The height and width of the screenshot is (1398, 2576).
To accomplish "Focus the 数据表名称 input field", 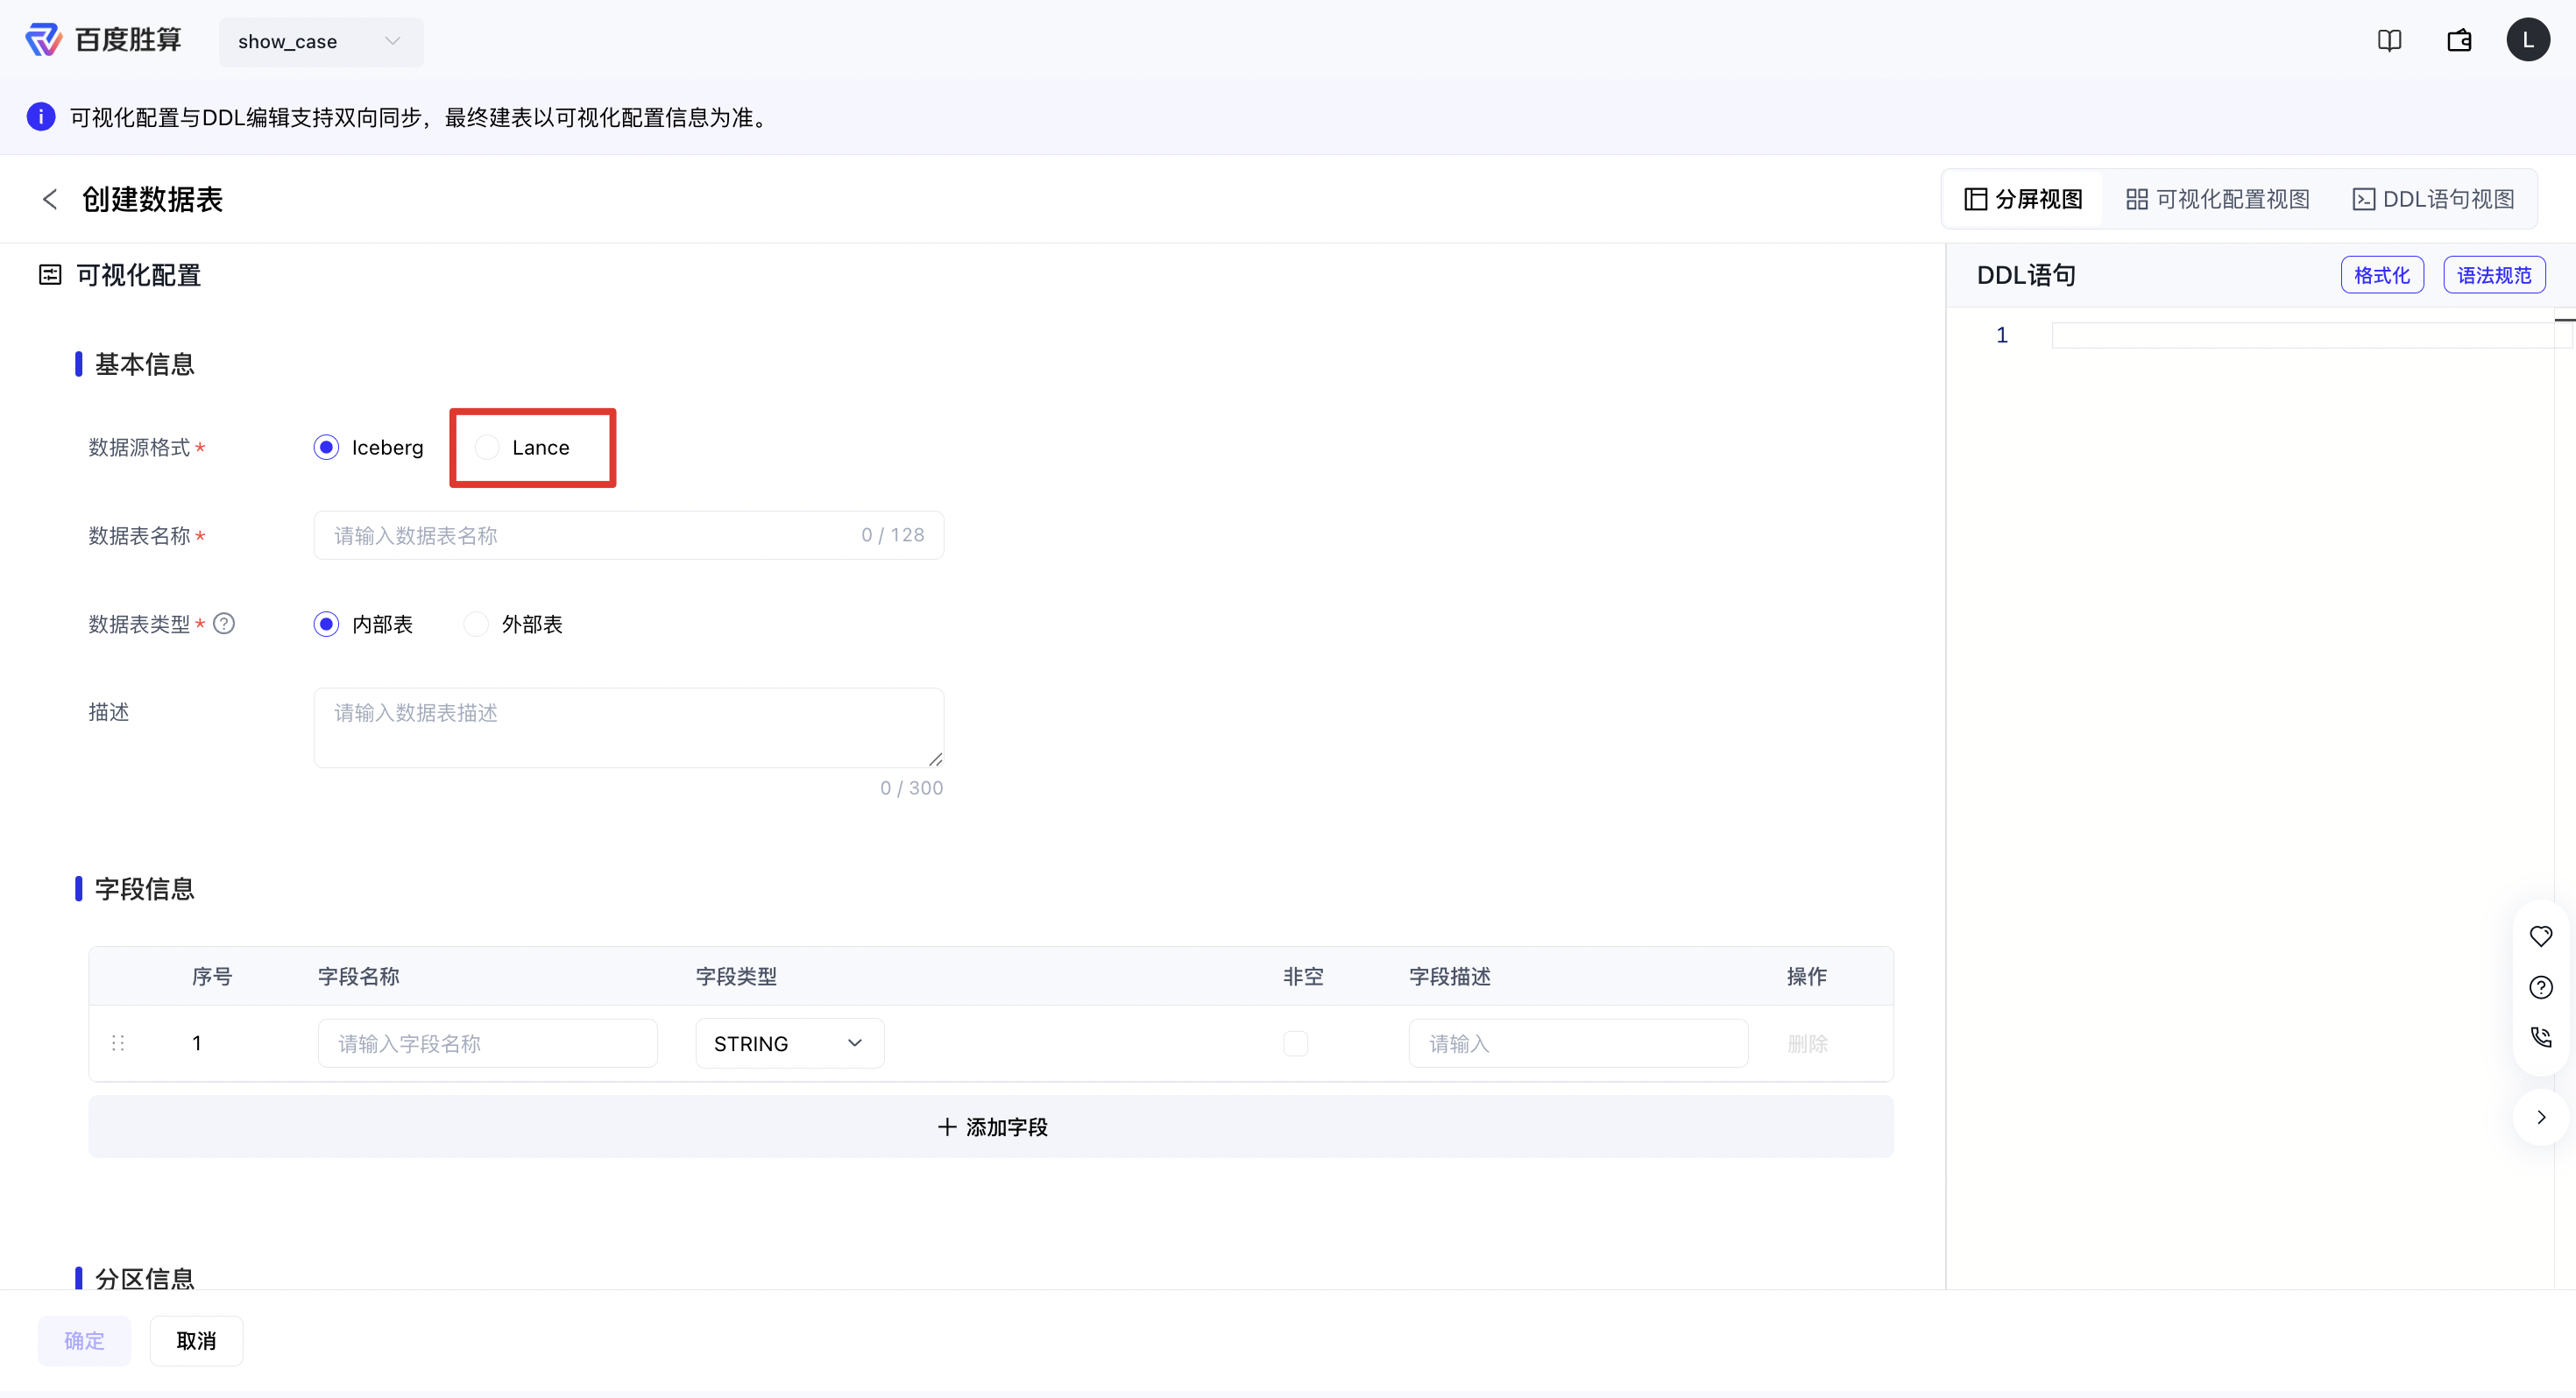I will tap(628, 535).
